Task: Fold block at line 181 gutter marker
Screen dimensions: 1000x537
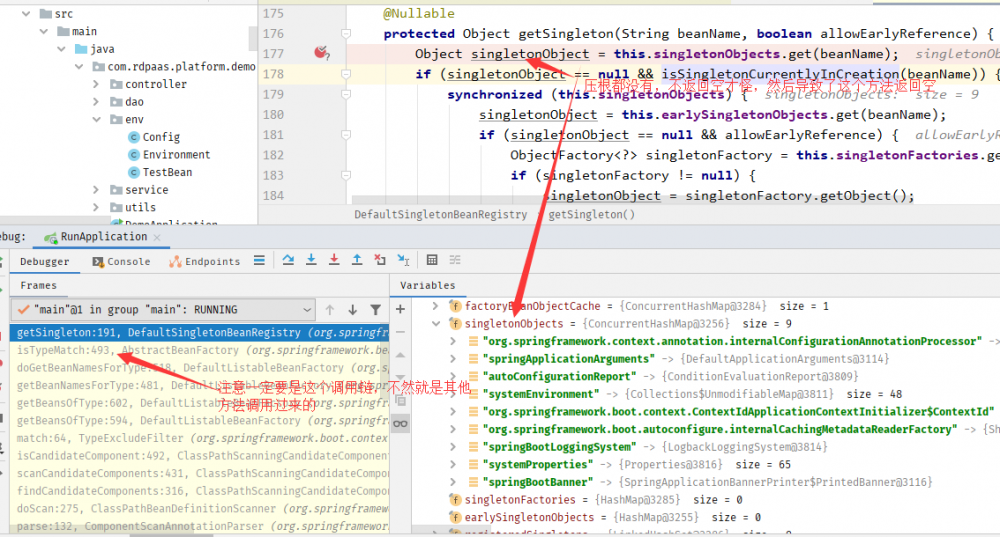Action: tap(346, 135)
